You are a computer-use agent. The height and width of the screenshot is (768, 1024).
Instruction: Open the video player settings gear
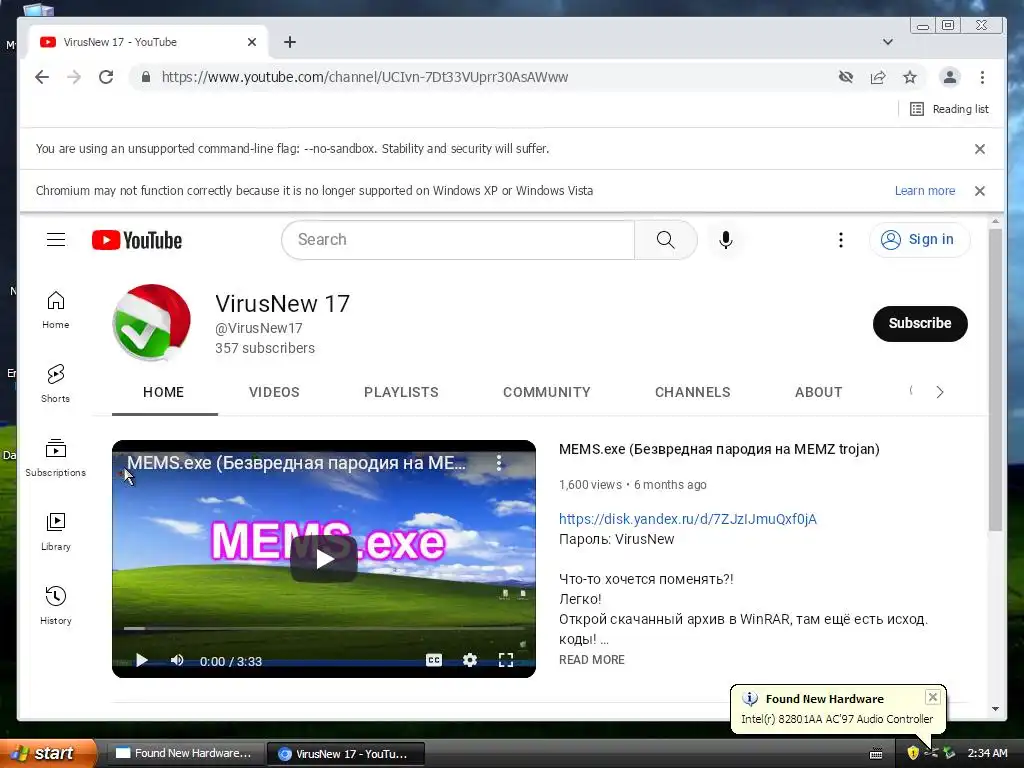[x=470, y=660]
